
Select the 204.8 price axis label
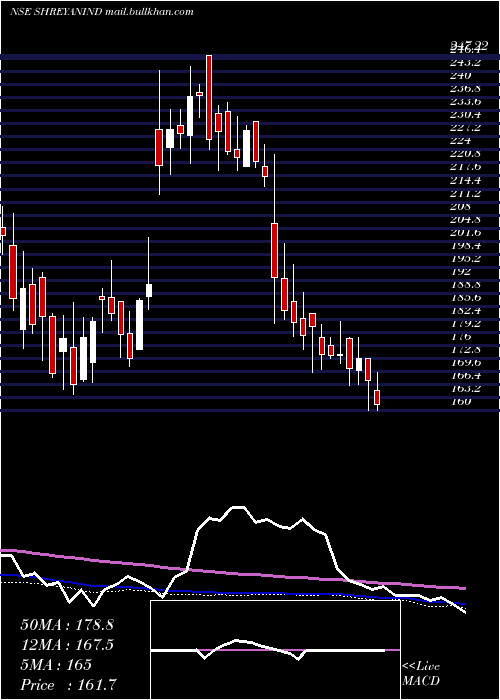click(x=465, y=220)
